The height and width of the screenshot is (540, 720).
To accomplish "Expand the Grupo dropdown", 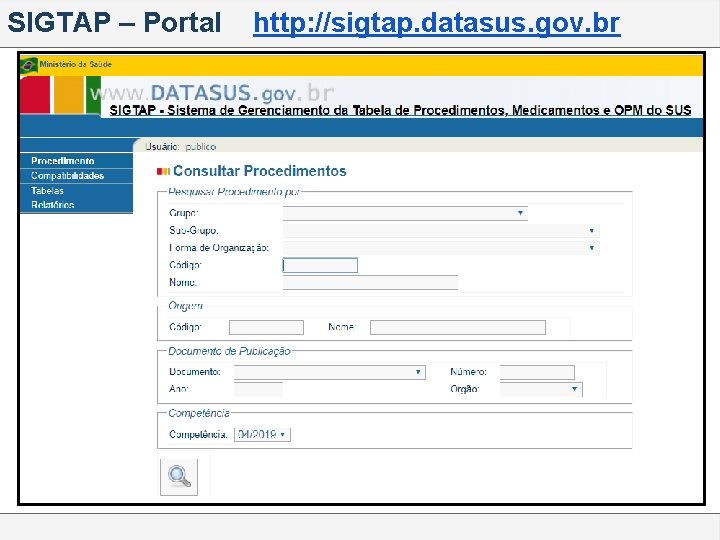I will coord(405,213).
